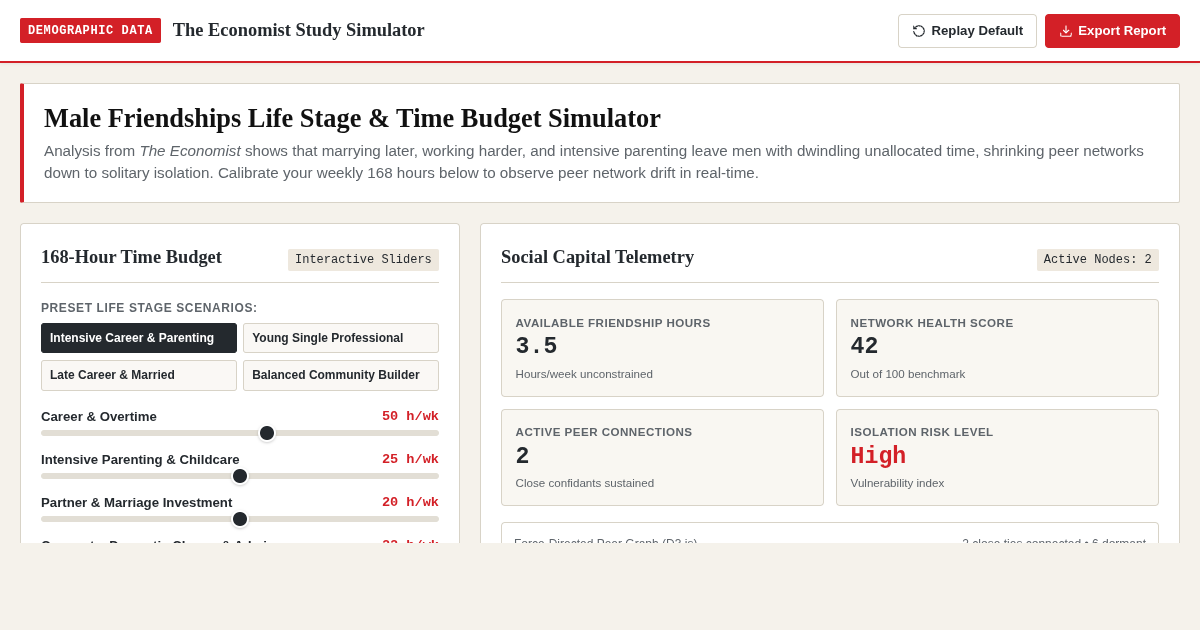Click the Active Nodes: 2 badge

click(1097, 260)
